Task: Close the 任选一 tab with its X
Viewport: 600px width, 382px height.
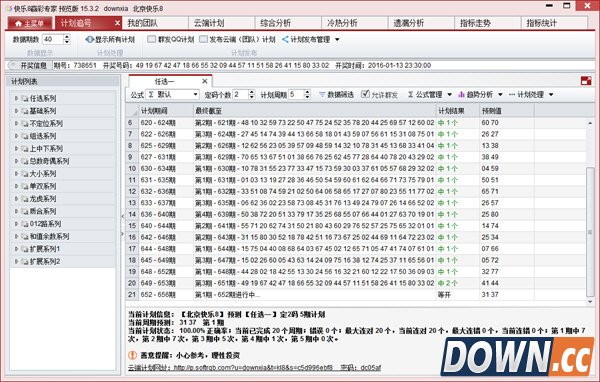Action: [205, 81]
